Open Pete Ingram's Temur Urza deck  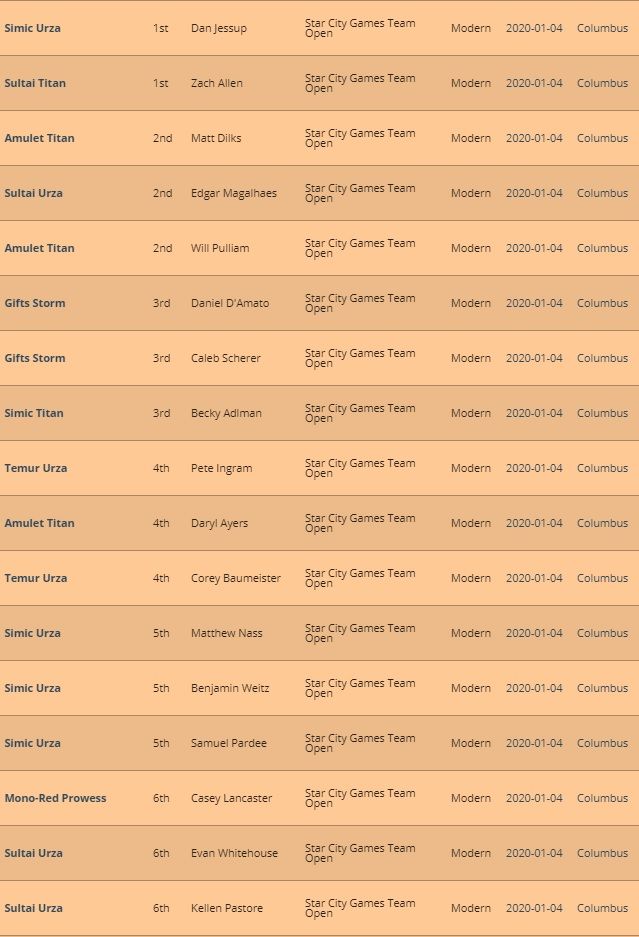coord(36,468)
